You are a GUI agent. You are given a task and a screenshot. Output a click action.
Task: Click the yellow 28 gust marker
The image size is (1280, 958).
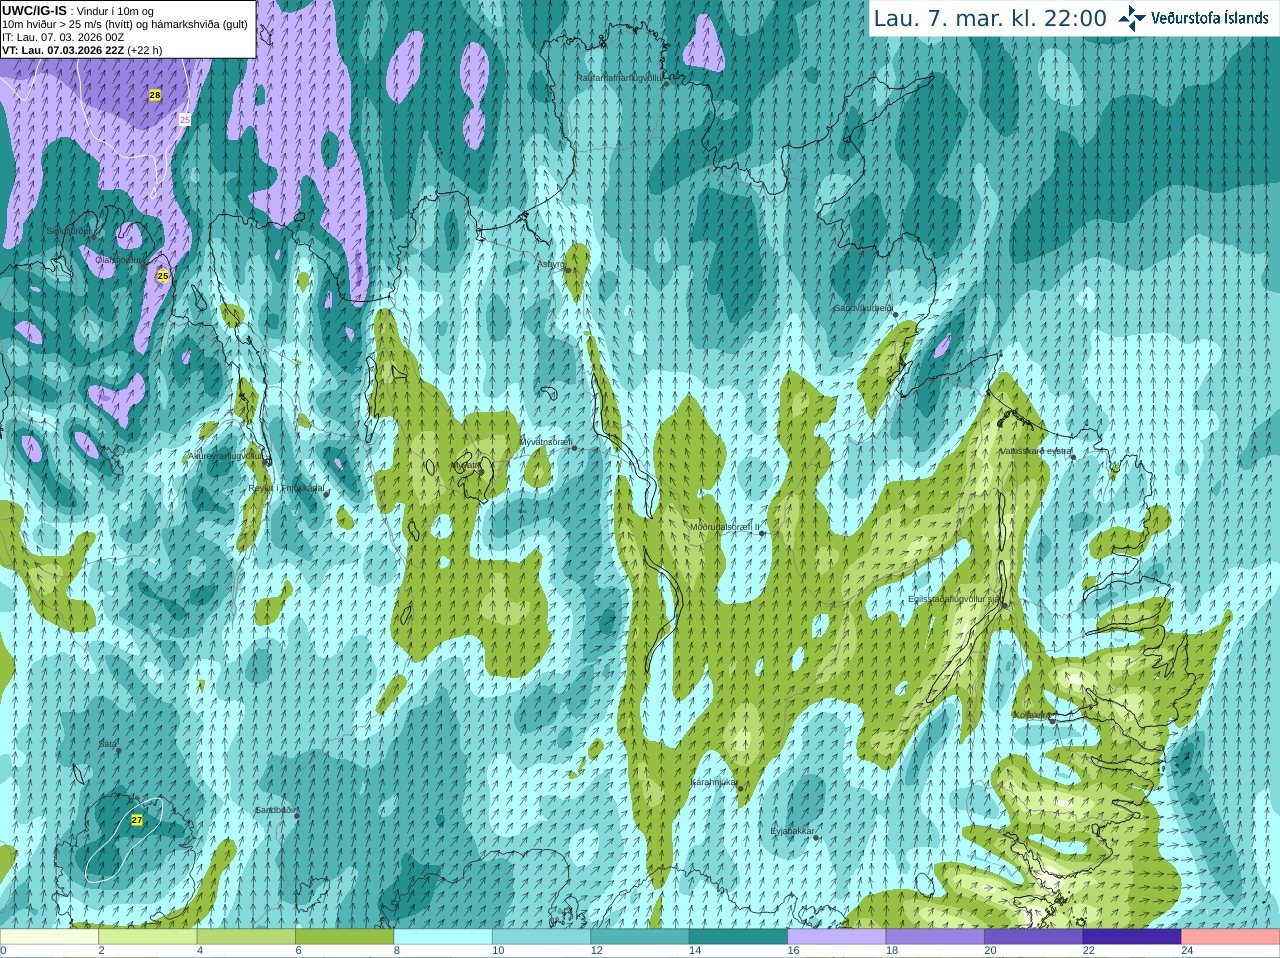click(155, 95)
